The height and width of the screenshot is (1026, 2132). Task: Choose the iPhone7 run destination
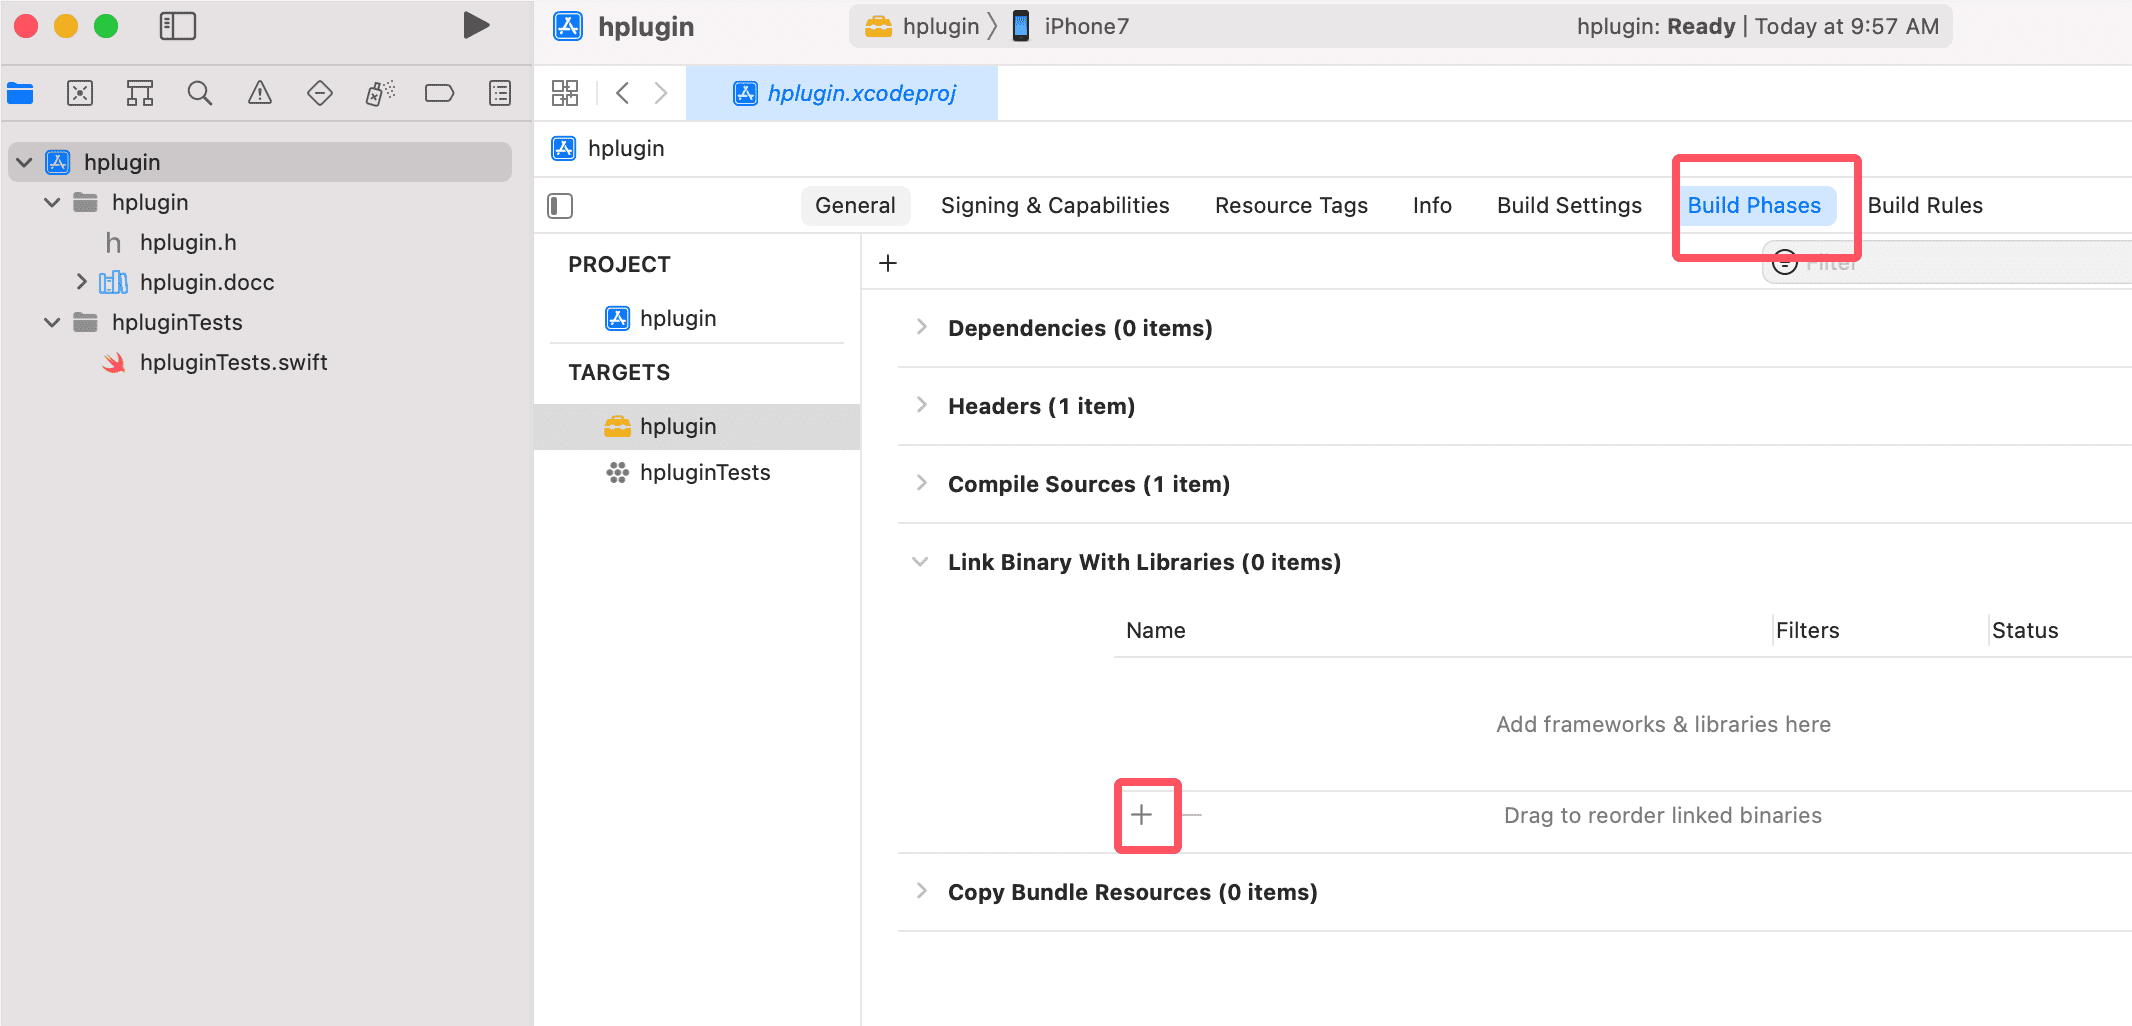click(x=1070, y=26)
